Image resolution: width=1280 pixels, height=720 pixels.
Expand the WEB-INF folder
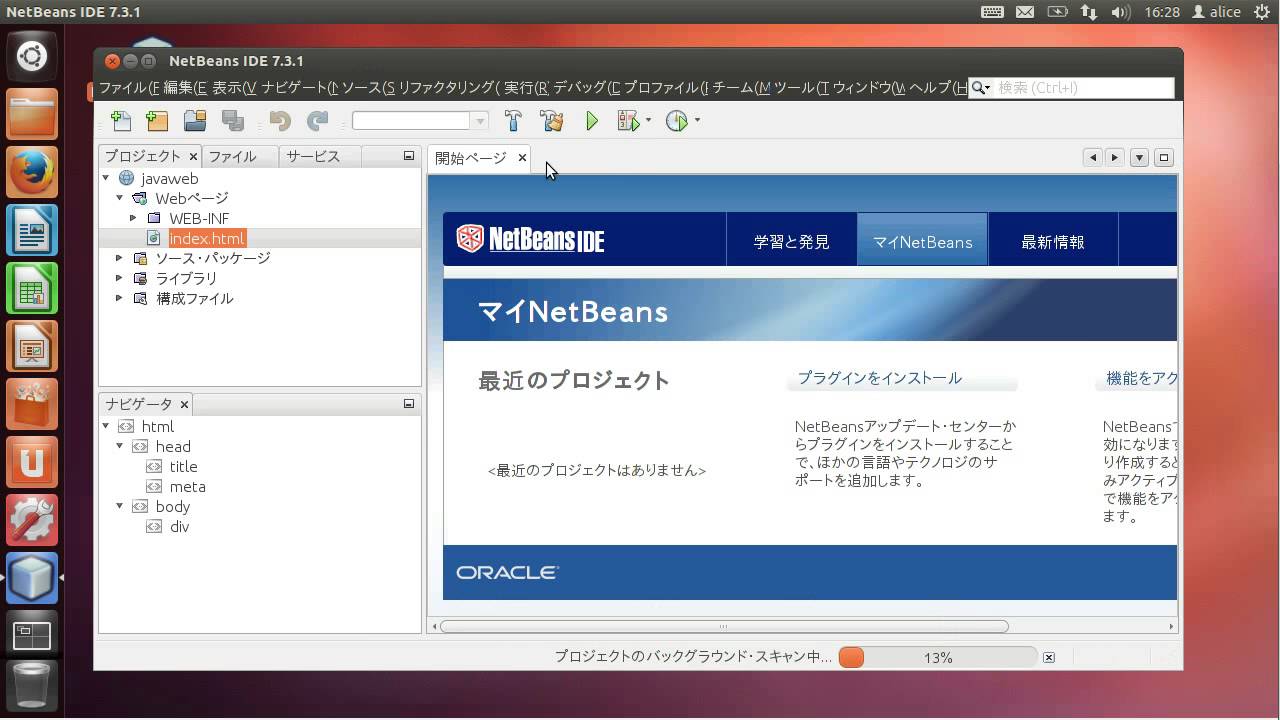[133, 218]
